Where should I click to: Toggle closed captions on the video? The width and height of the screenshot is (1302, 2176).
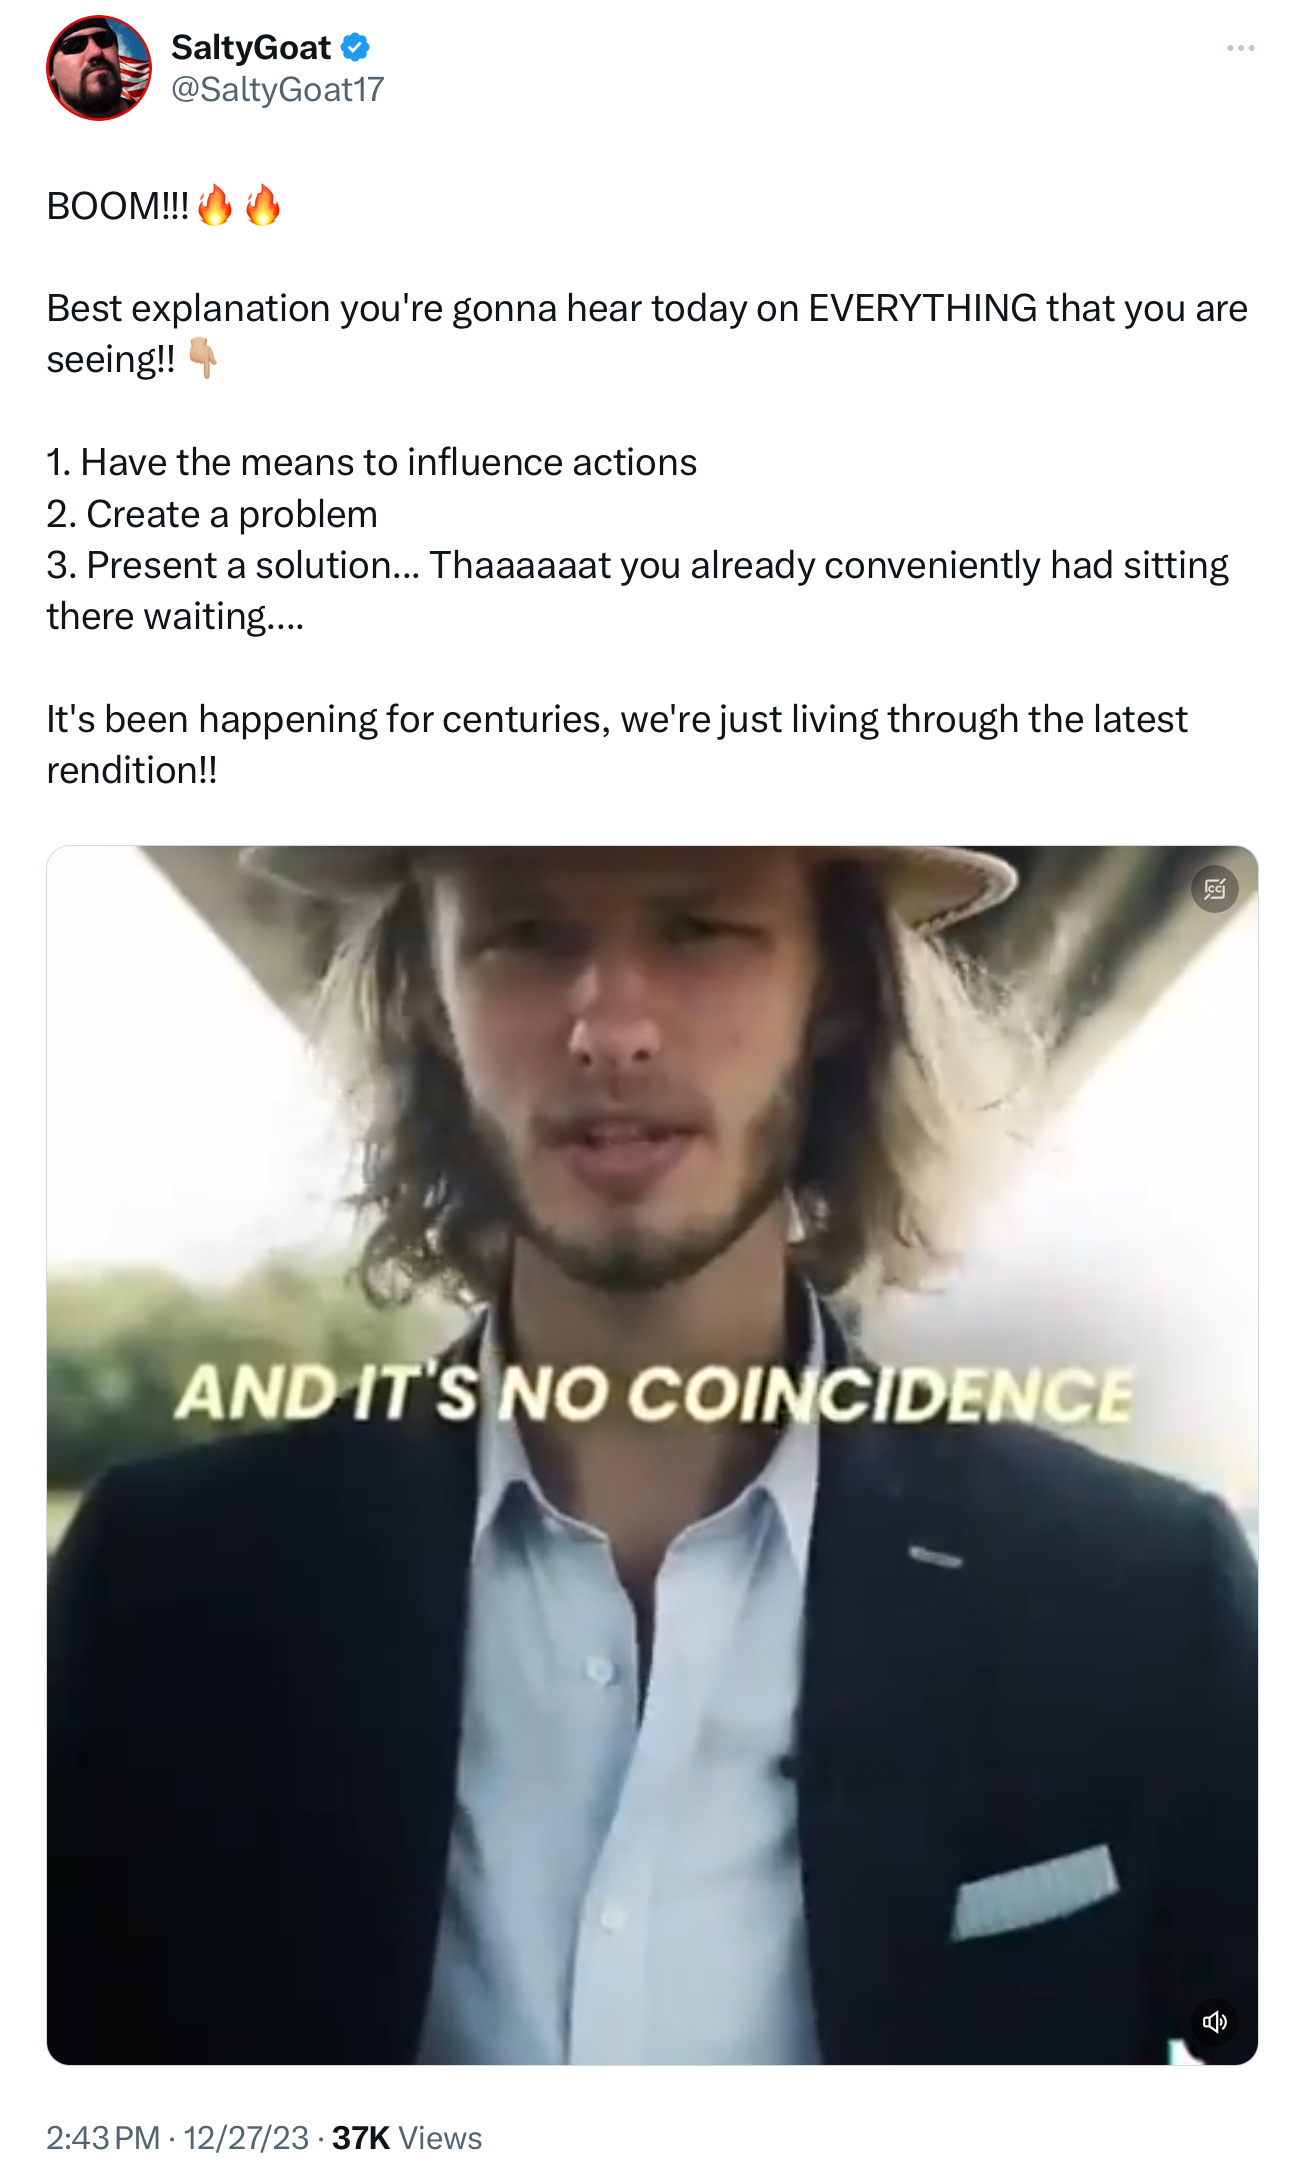point(1214,888)
